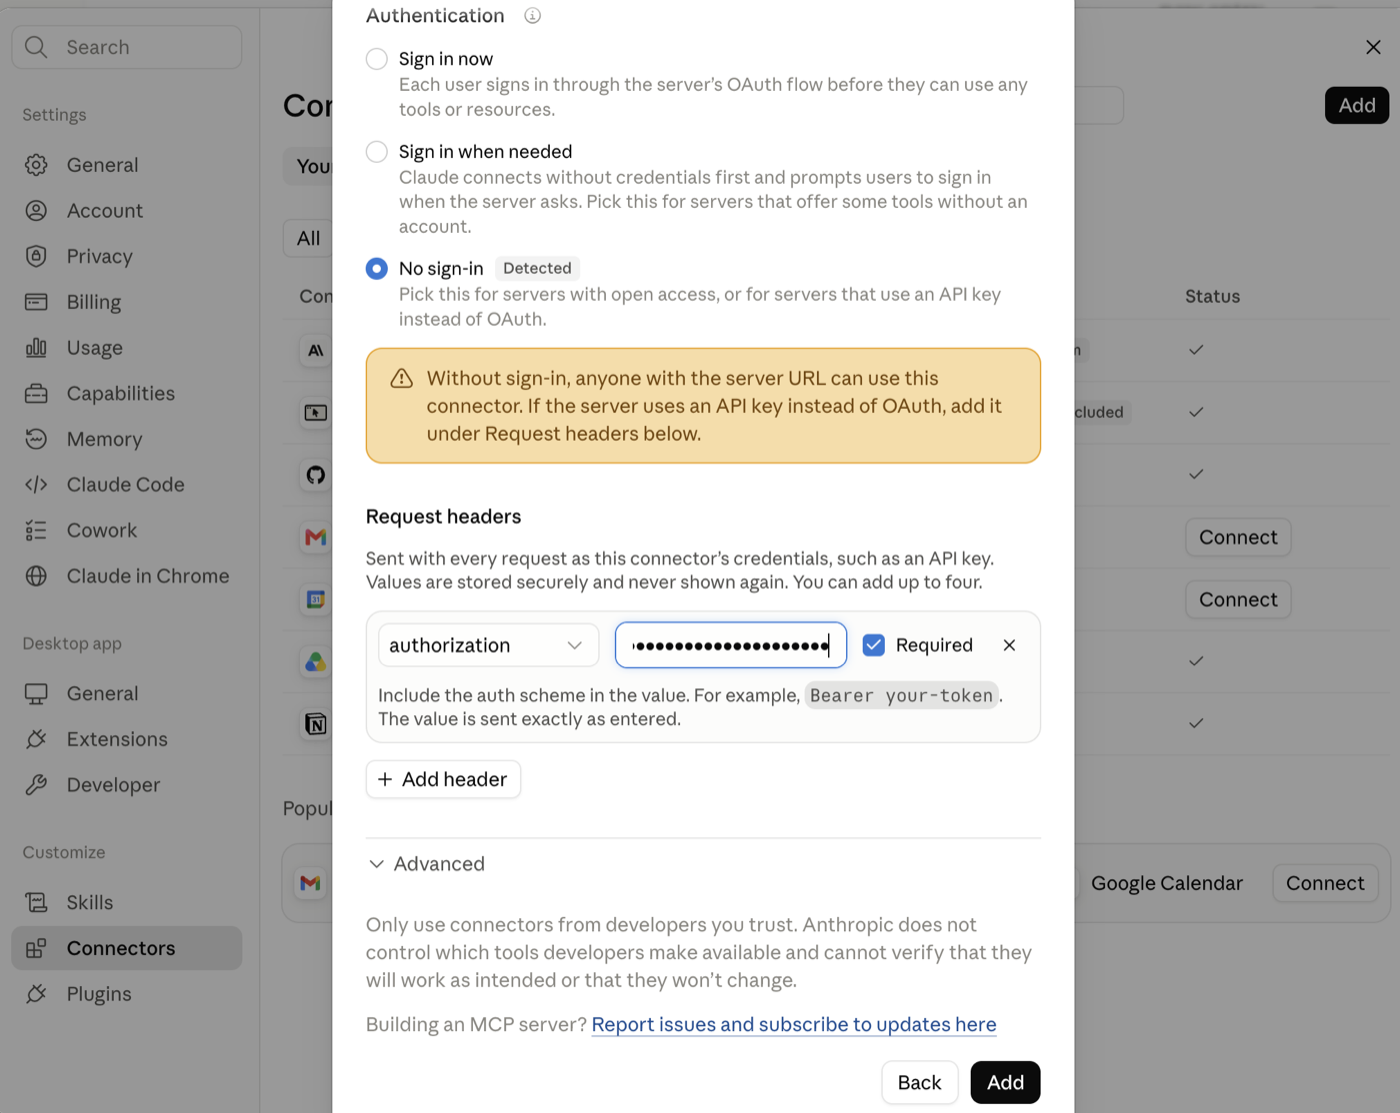The height and width of the screenshot is (1113, 1400).
Task: Click Connect next to Google Calendar card
Action: point(1325,883)
